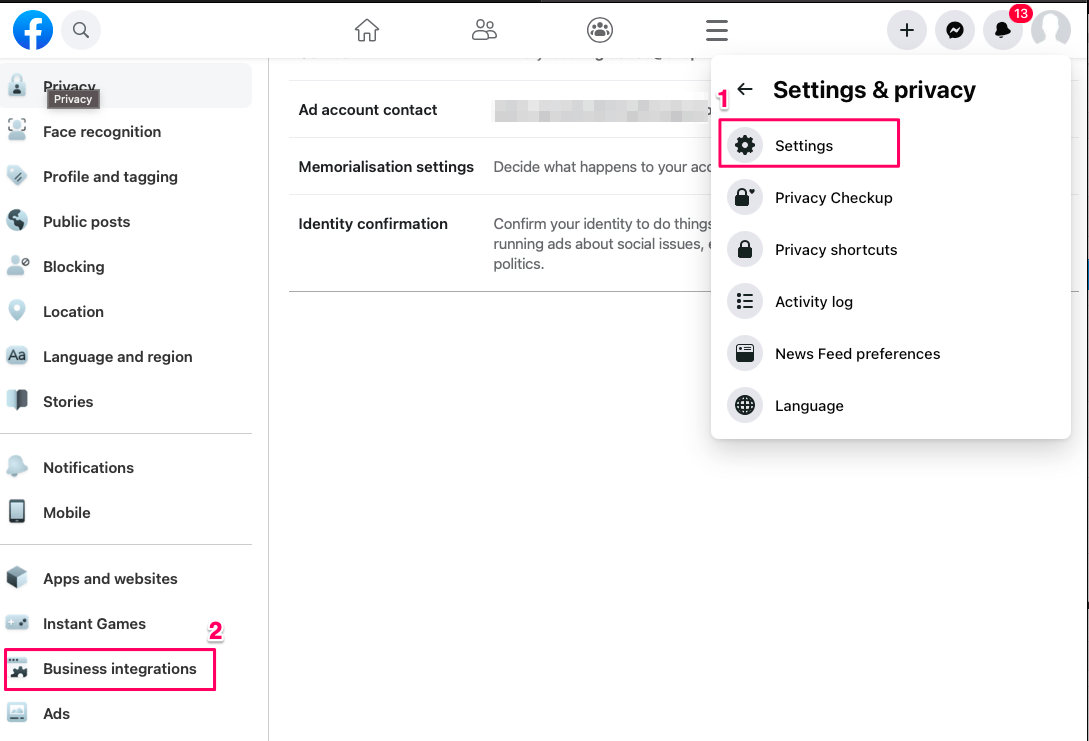The image size is (1089, 741).
Task: Go back using the arrow beside Settings & privacy
Action: (745, 89)
